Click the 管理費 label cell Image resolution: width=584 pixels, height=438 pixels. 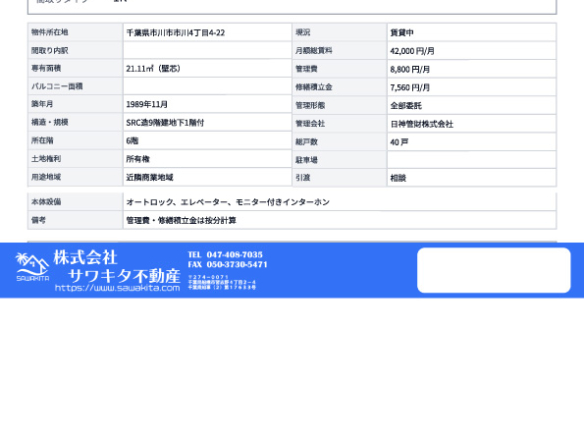pyautogui.click(x=340, y=69)
